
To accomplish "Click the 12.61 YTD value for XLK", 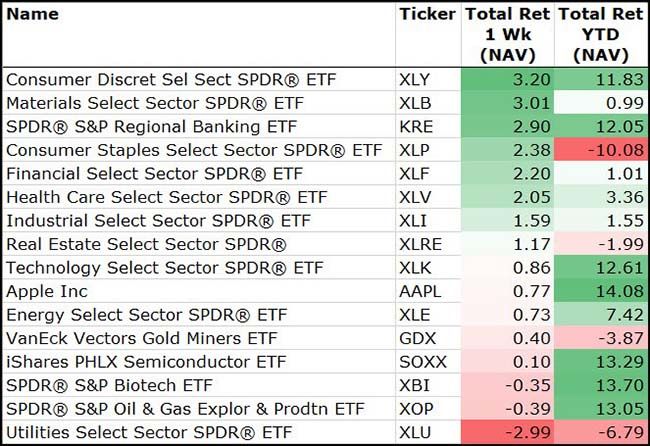I will [599, 268].
